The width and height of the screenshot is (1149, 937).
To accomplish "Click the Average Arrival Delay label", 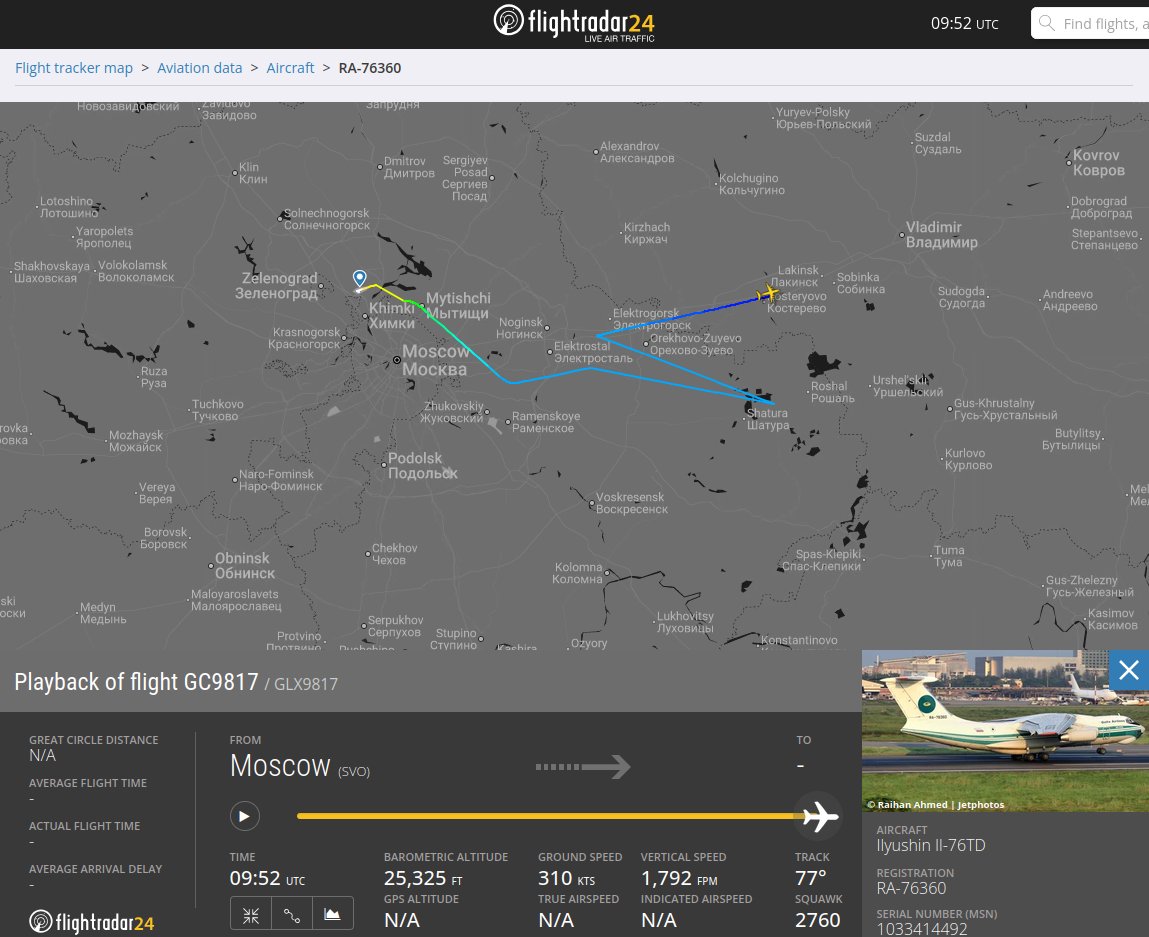I will point(95,869).
